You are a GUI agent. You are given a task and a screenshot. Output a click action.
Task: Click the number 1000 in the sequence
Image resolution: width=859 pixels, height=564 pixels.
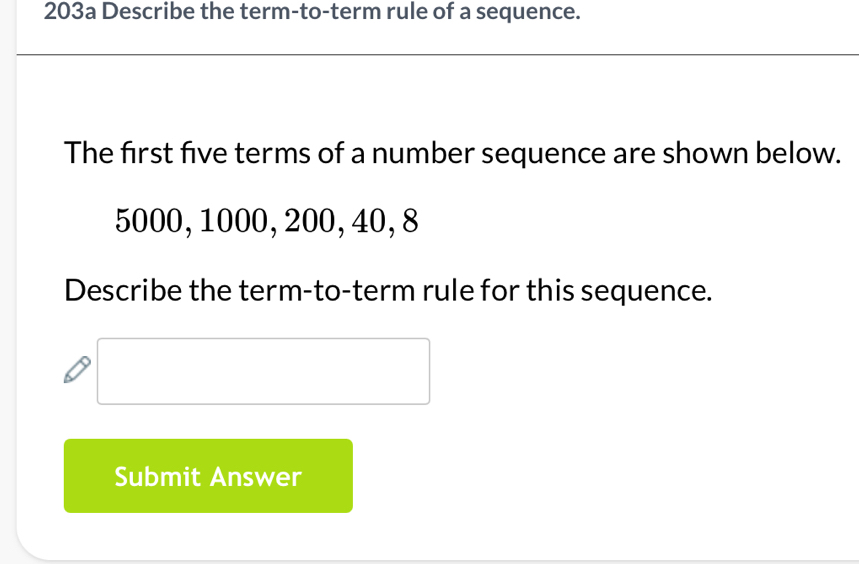point(235,221)
